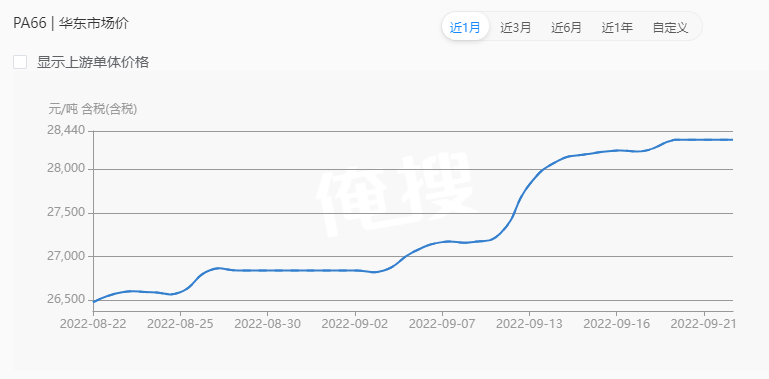Click the 显示上游单体价格 label text
769x379 pixels.
[93, 62]
